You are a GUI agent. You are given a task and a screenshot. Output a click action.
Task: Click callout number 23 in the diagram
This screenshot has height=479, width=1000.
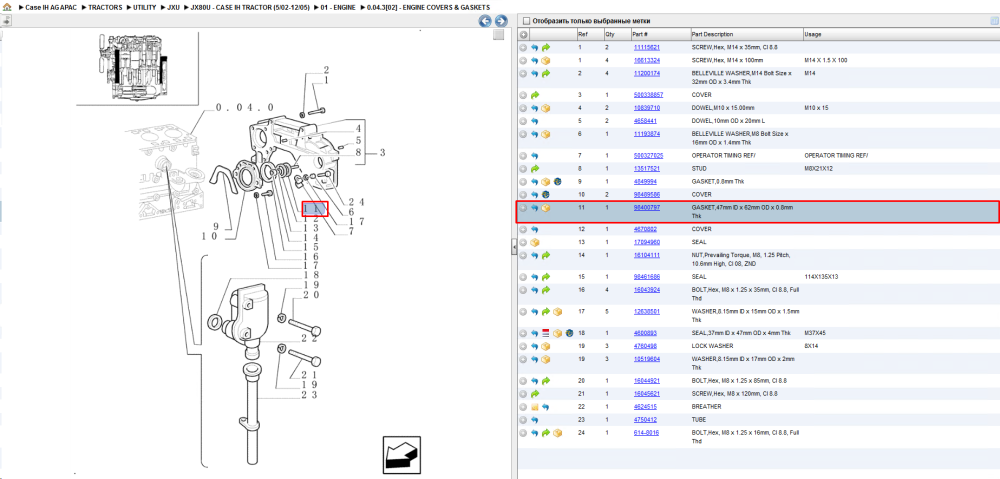tap(310, 395)
